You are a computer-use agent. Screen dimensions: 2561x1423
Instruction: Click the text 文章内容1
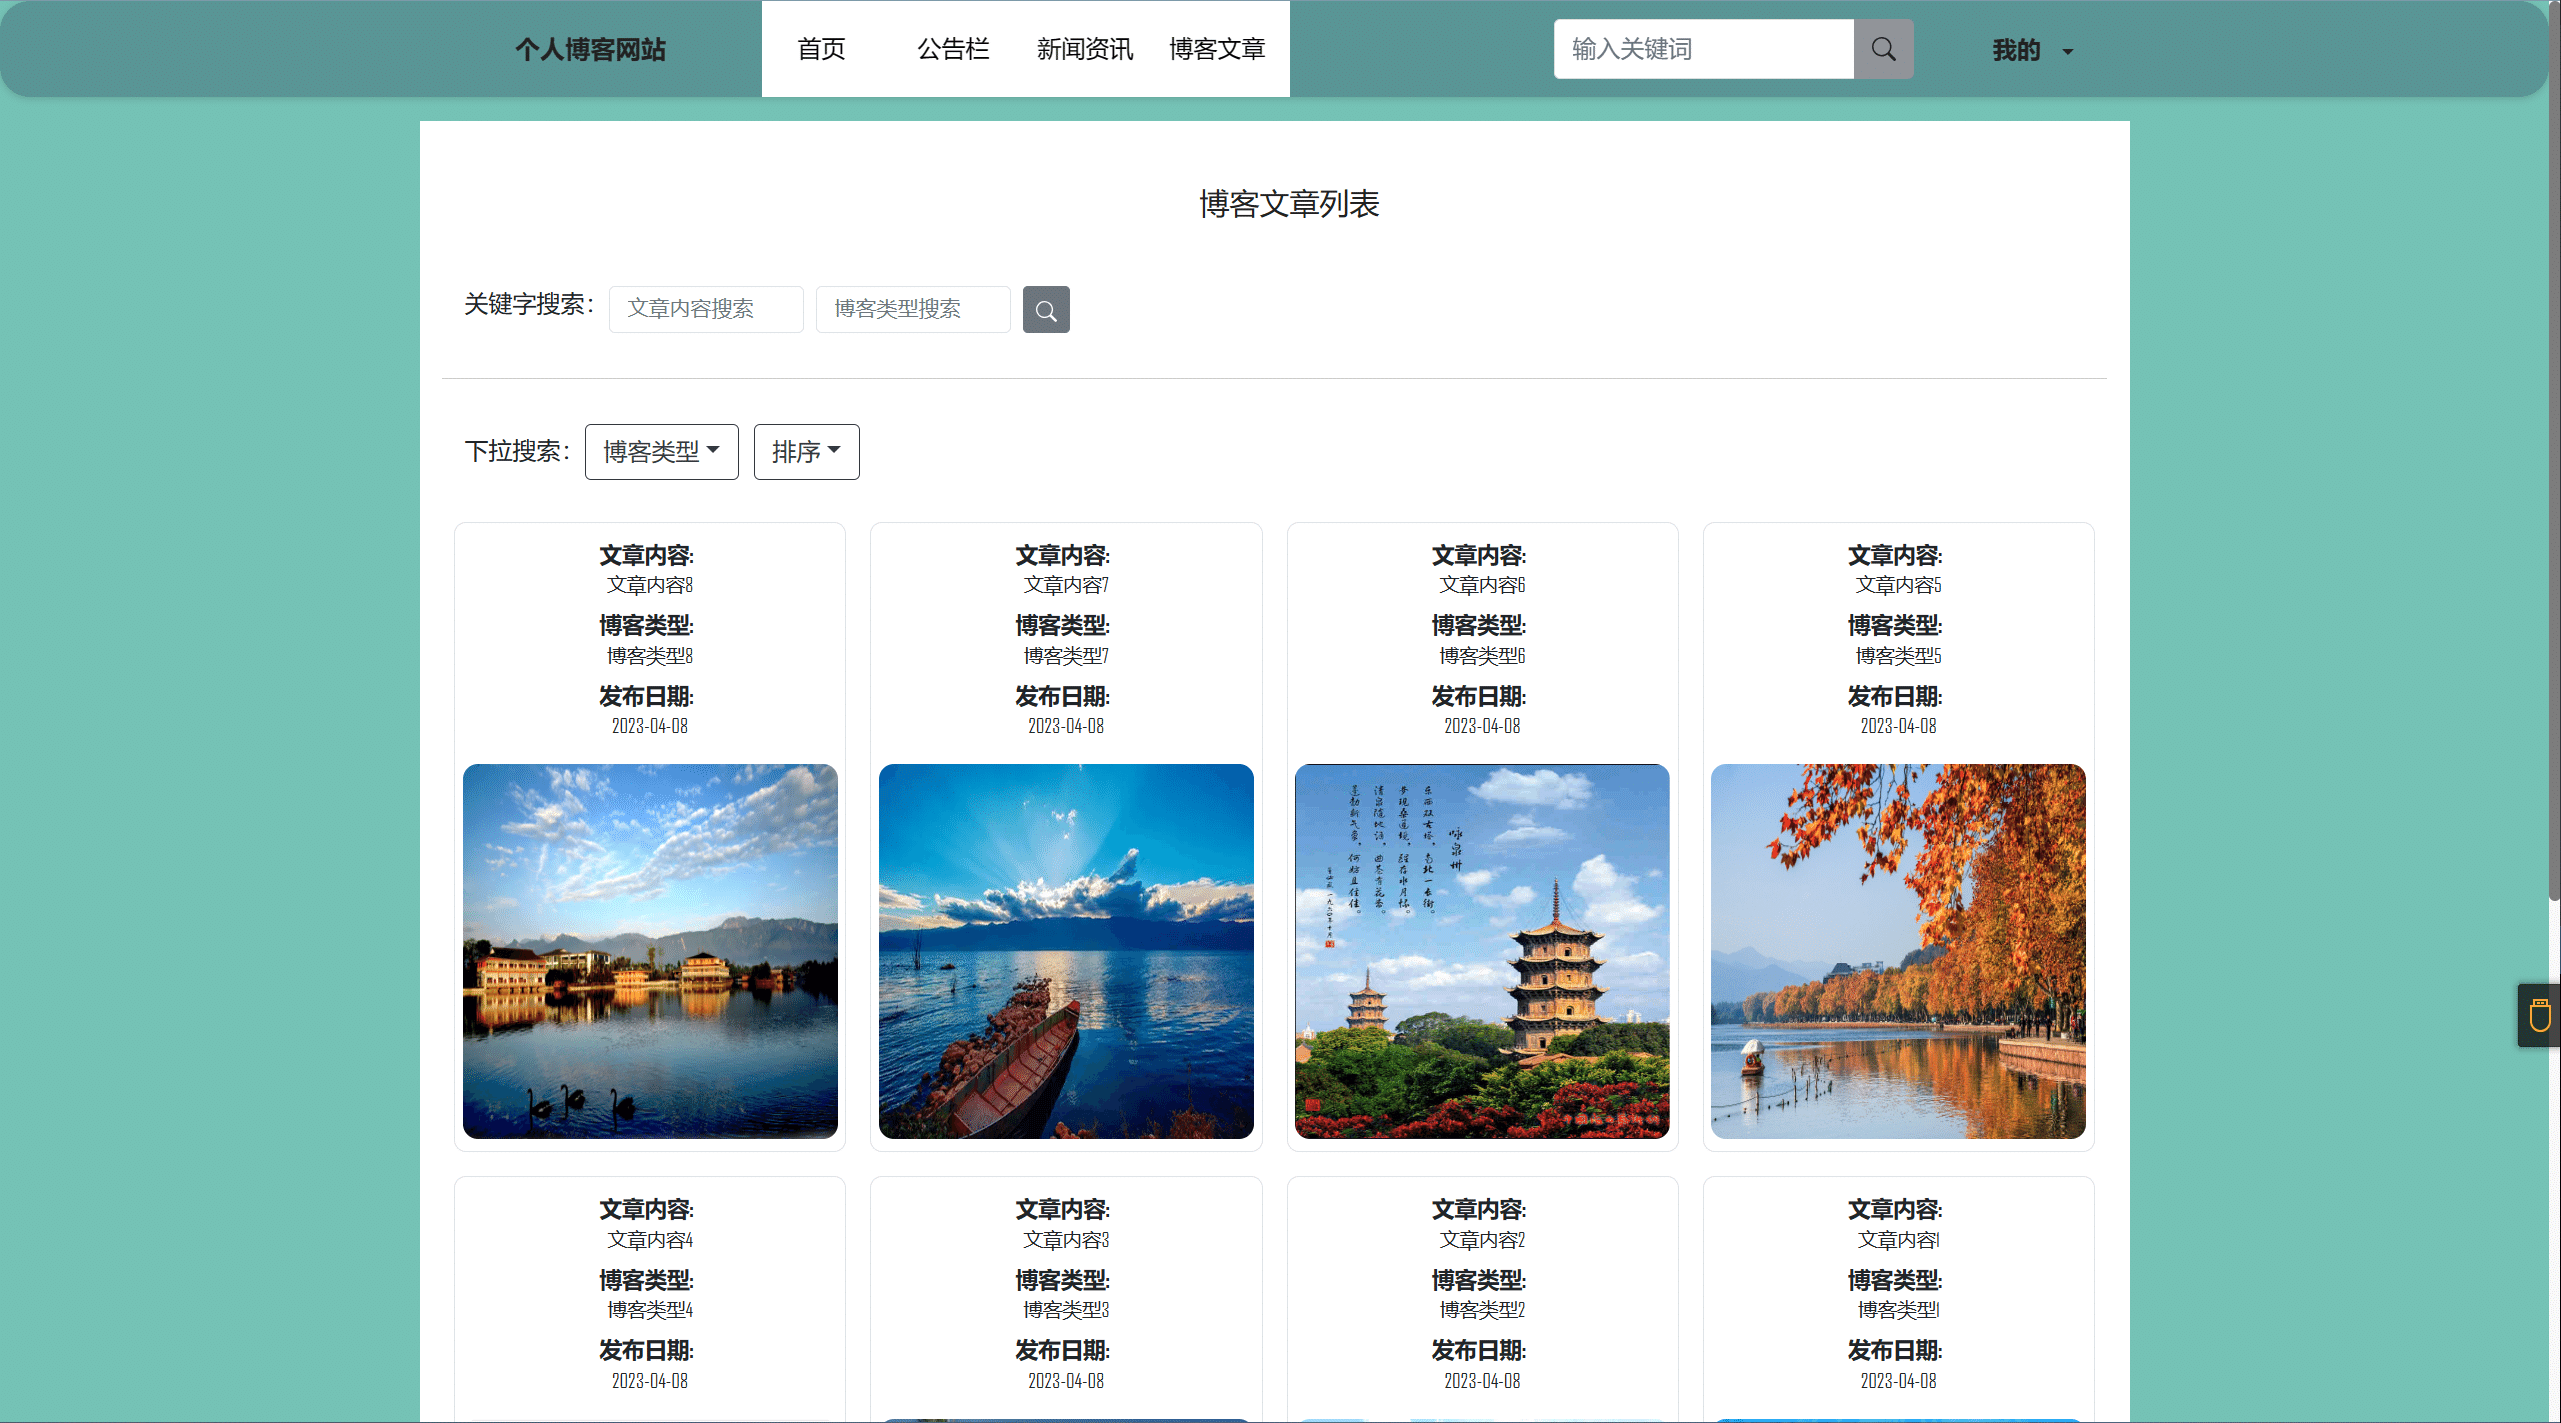(x=1898, y=1240)
